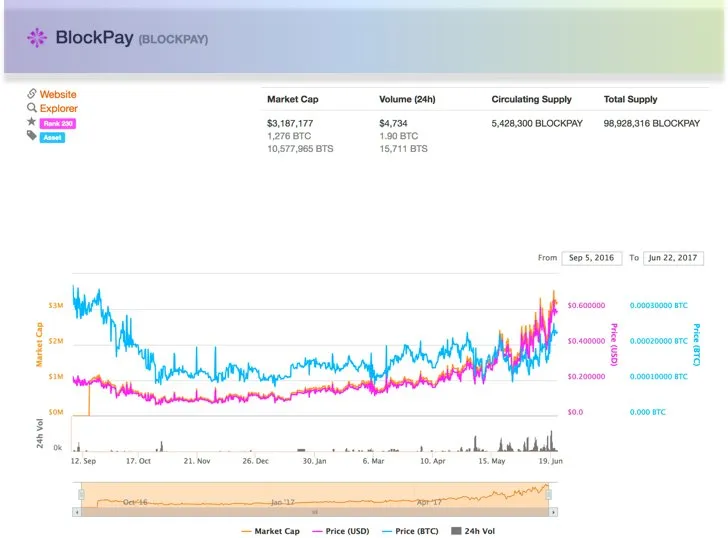Click the Total Supply column header
728x538 pixels.
(630, 99)
